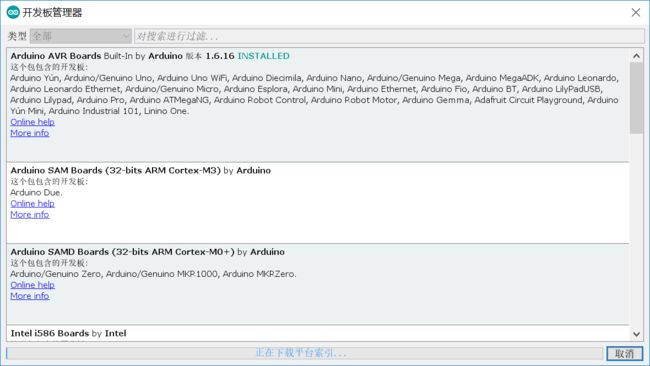650x366 pixels.
Task: Click the Arduino/Genuino Zero board list text
Action: 153,274
